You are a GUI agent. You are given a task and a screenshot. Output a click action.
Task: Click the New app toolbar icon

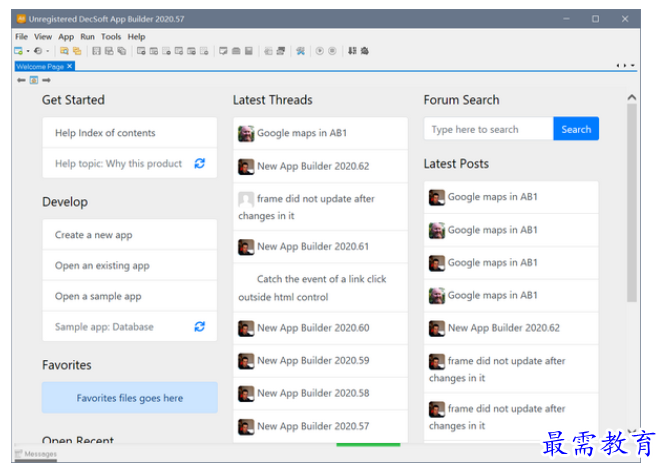19,51
